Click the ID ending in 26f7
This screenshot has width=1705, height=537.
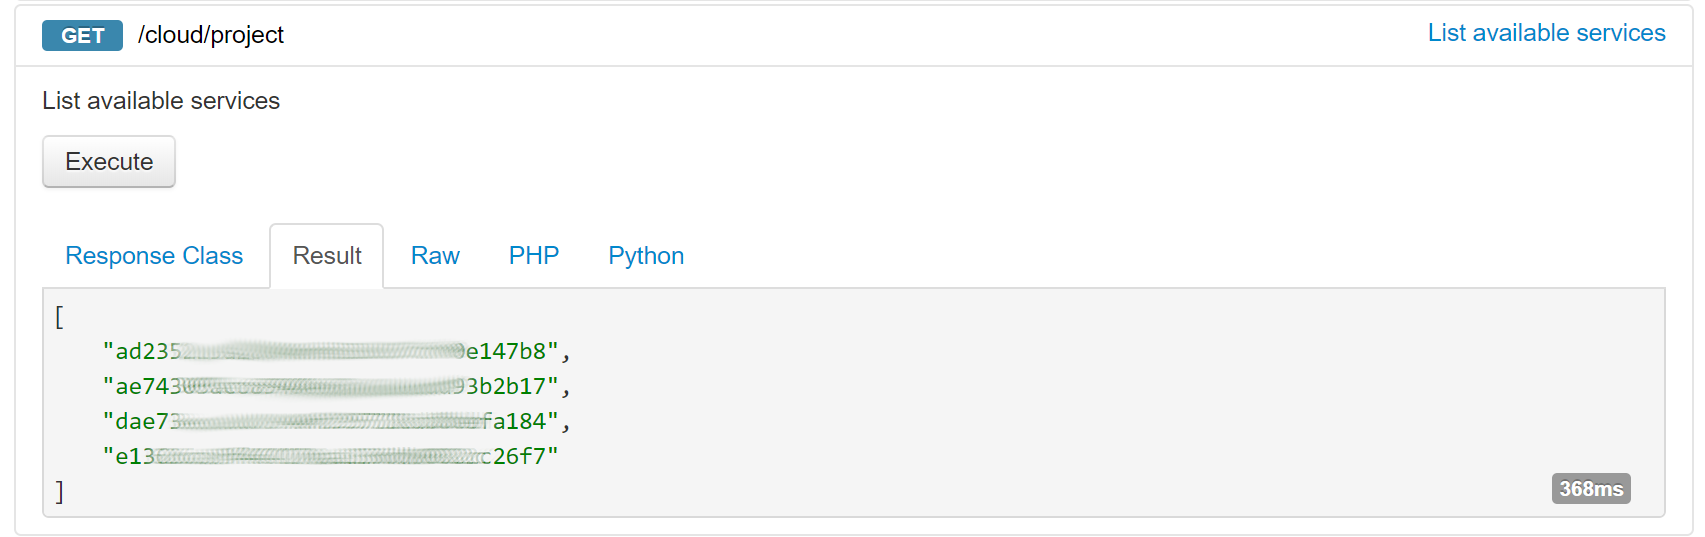329,456
